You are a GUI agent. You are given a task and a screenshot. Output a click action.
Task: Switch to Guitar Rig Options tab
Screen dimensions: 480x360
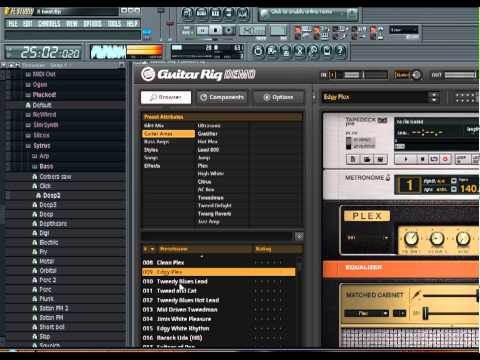[x=279, y=97]
